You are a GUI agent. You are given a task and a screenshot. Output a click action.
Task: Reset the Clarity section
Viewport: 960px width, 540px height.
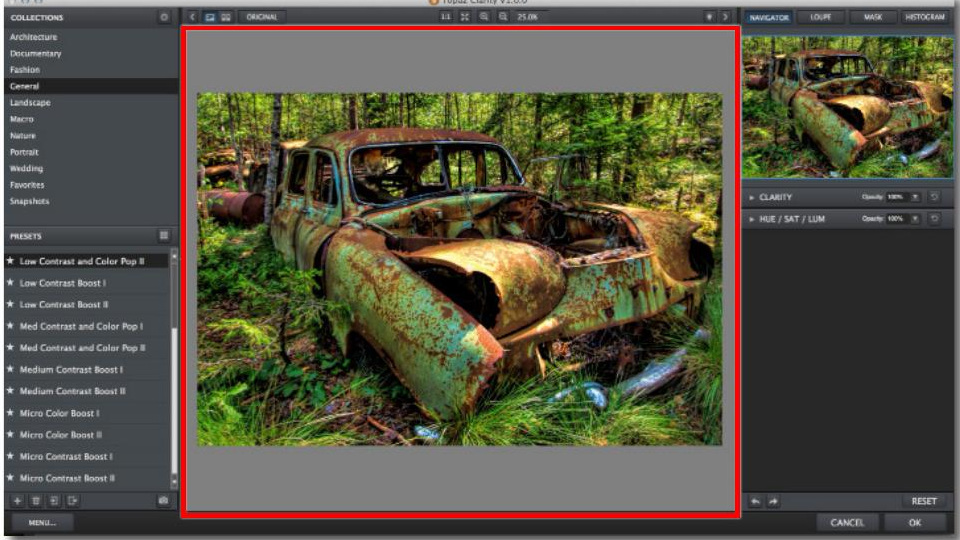pyautogui.click(x=934, y=197)
